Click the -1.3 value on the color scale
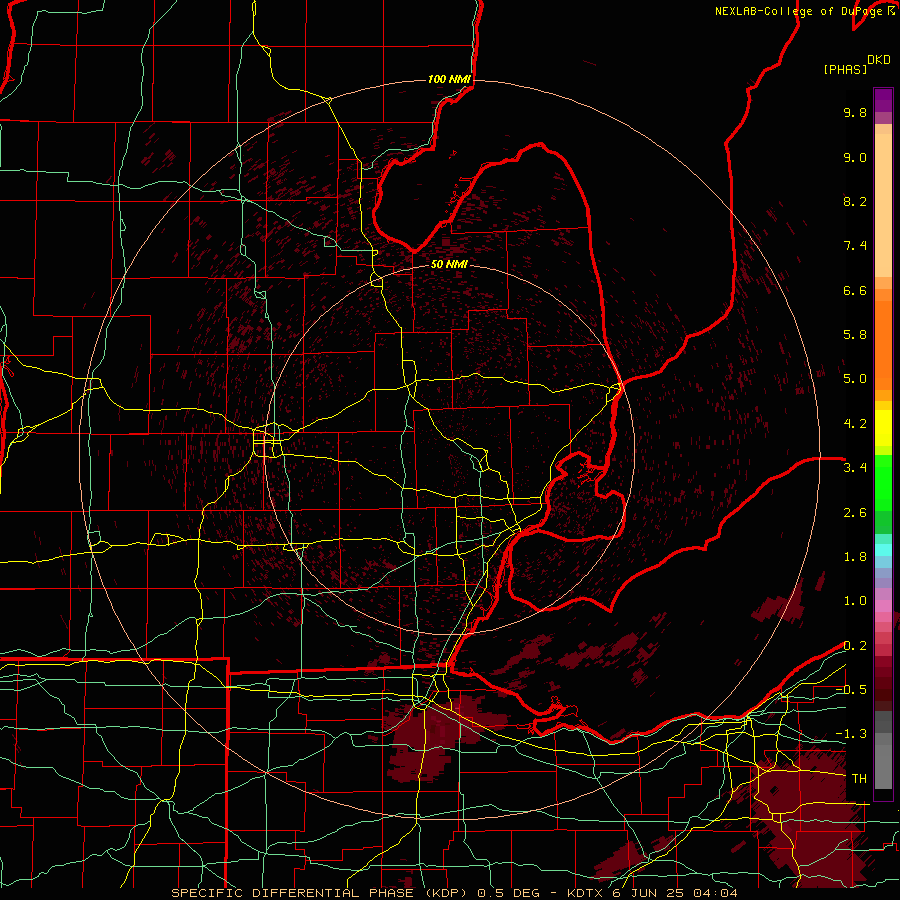Viewport: 900px width, 900px height. point(851,734)
